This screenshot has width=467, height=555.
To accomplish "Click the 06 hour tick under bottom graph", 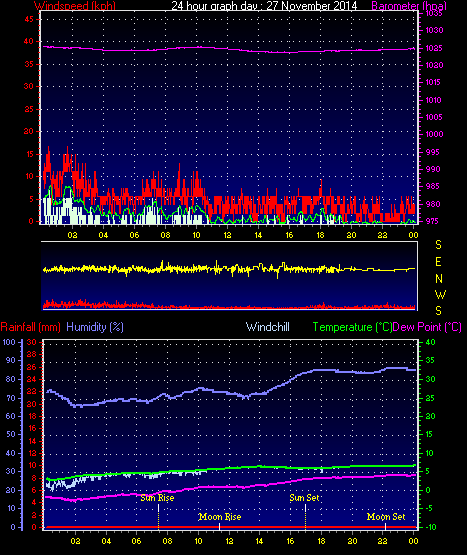I will [x=136, y=541].
